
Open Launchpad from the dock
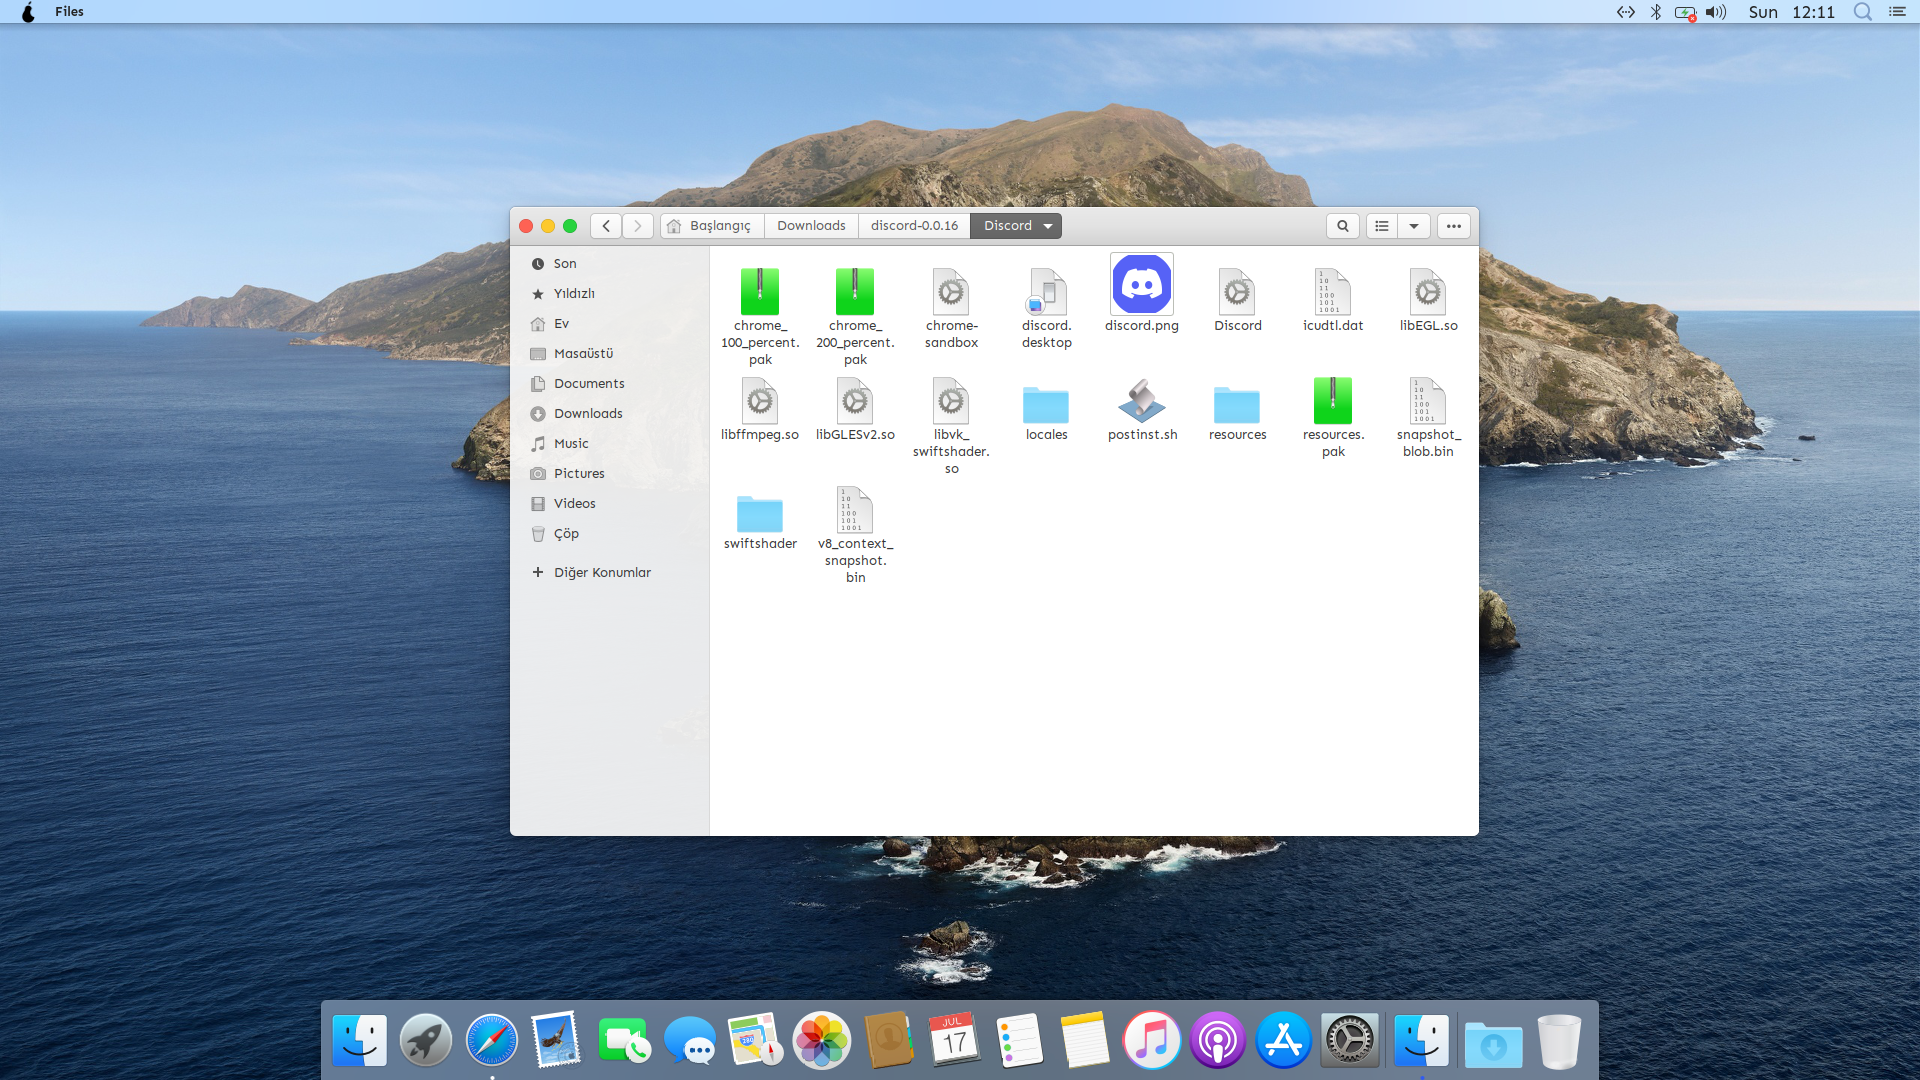tap(426, 1041)
